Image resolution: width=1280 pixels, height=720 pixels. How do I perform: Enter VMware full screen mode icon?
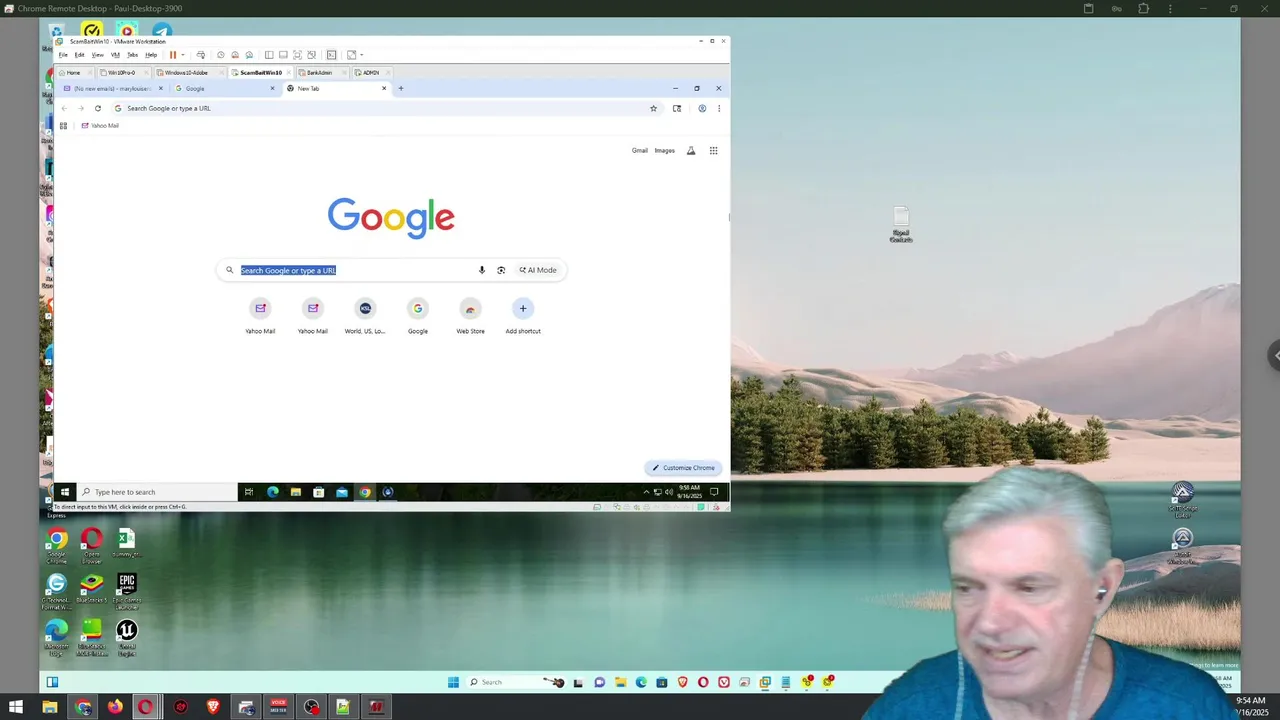coord(297,55)
